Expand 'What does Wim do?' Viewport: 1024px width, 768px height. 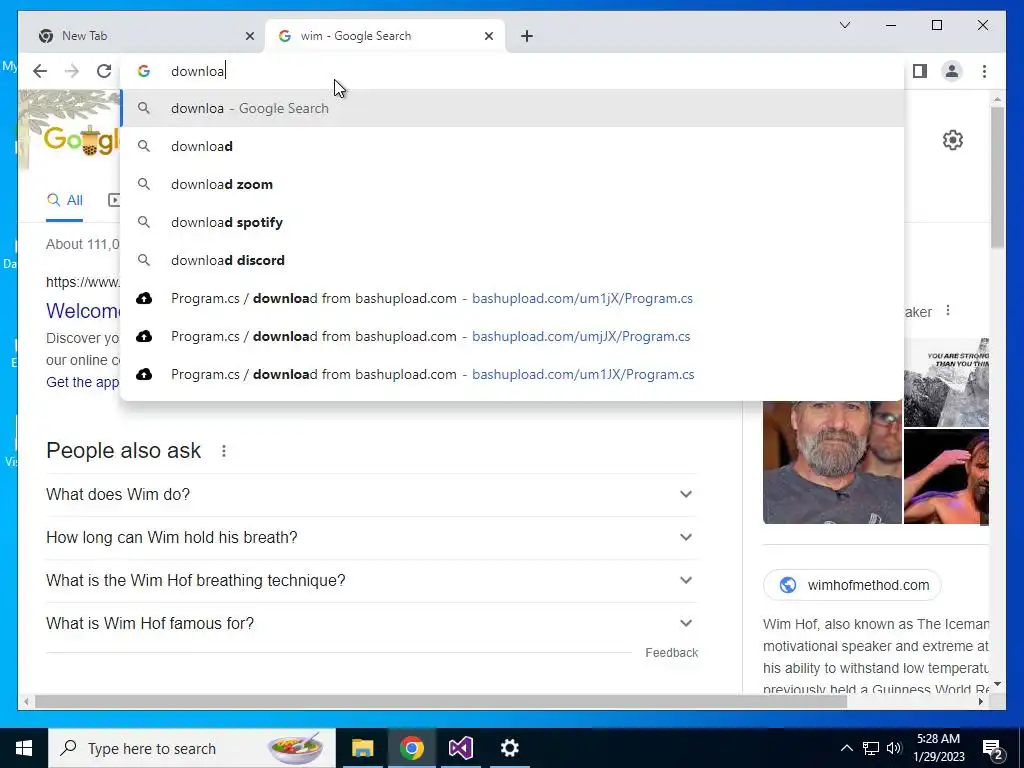pos(372,494)
